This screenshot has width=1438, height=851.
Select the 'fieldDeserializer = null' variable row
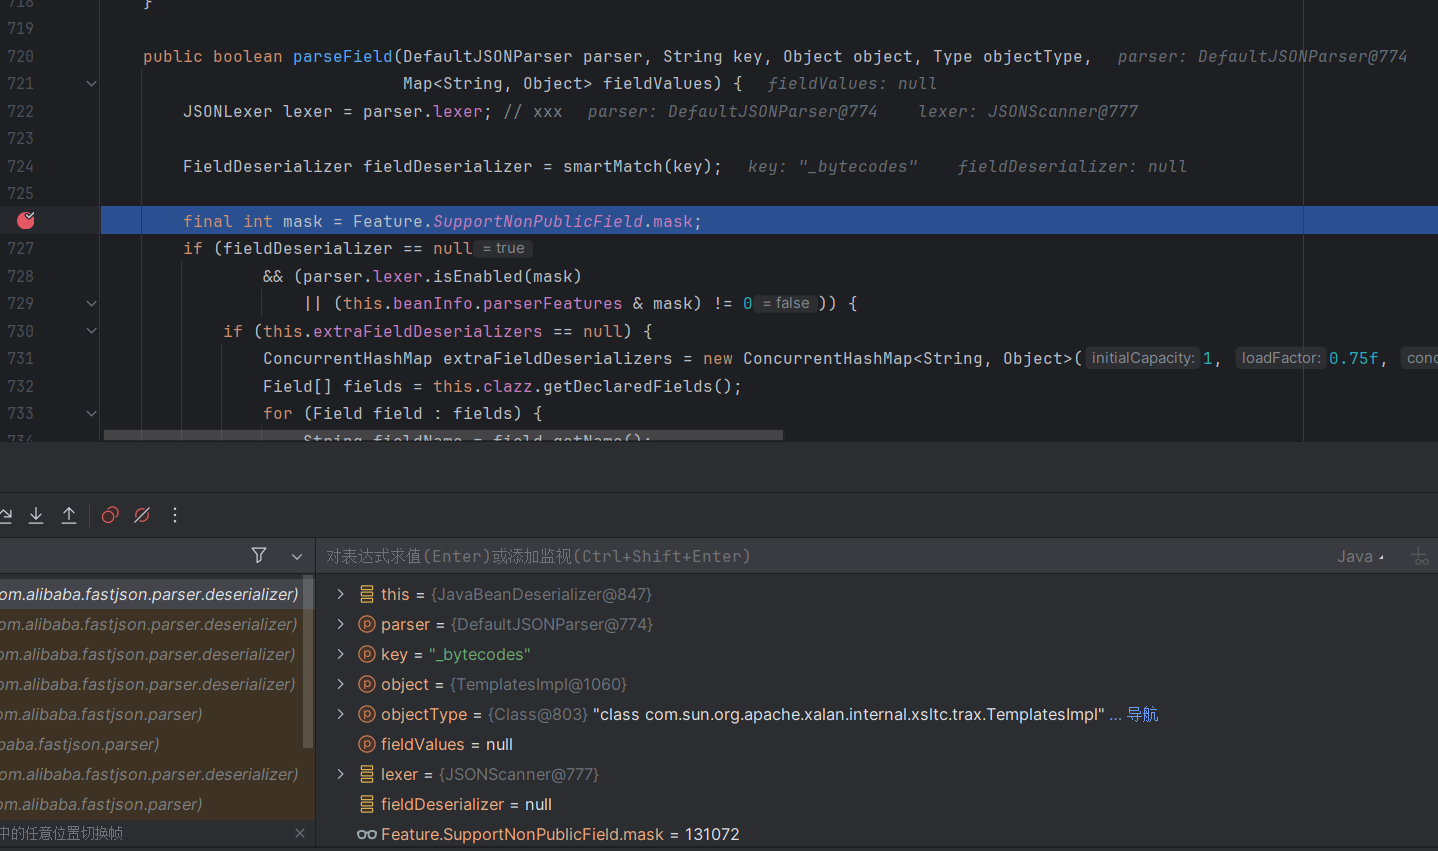[x=877, y=804]
